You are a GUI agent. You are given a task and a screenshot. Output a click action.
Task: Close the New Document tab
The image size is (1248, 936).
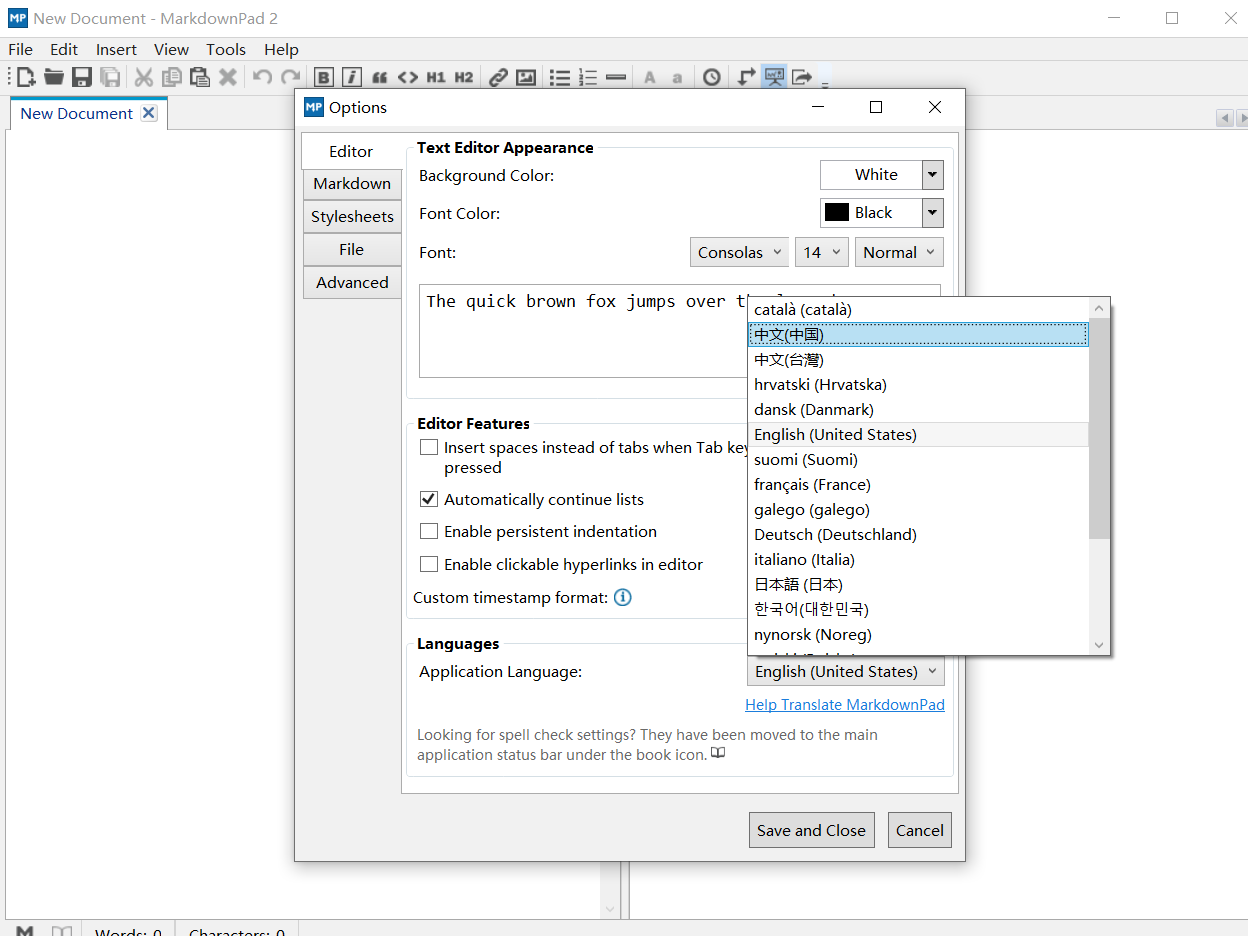coord(149,113)
